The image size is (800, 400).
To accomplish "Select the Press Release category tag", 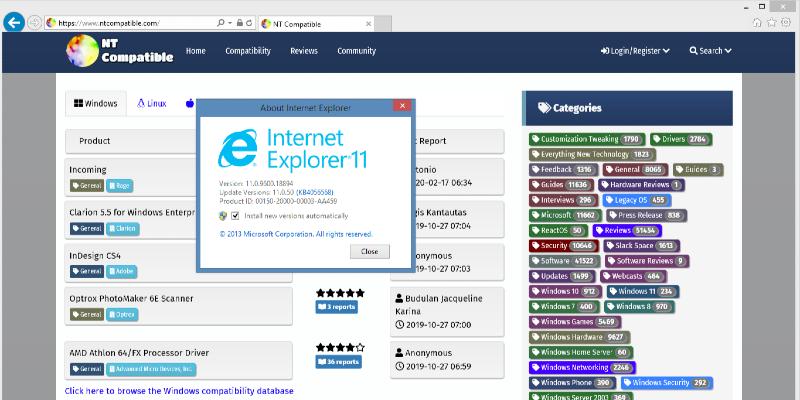I will [646, 215].
